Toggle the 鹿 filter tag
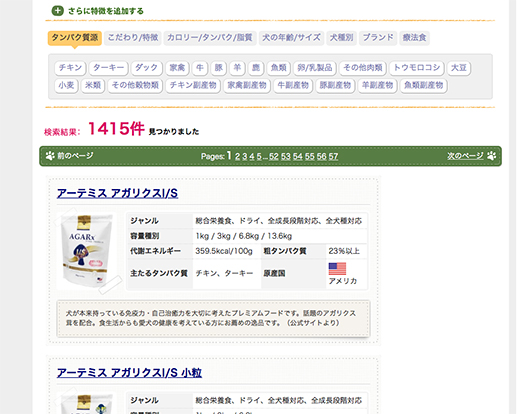The image size is (518, 414). pyautogui.click(x=256, y=68)
